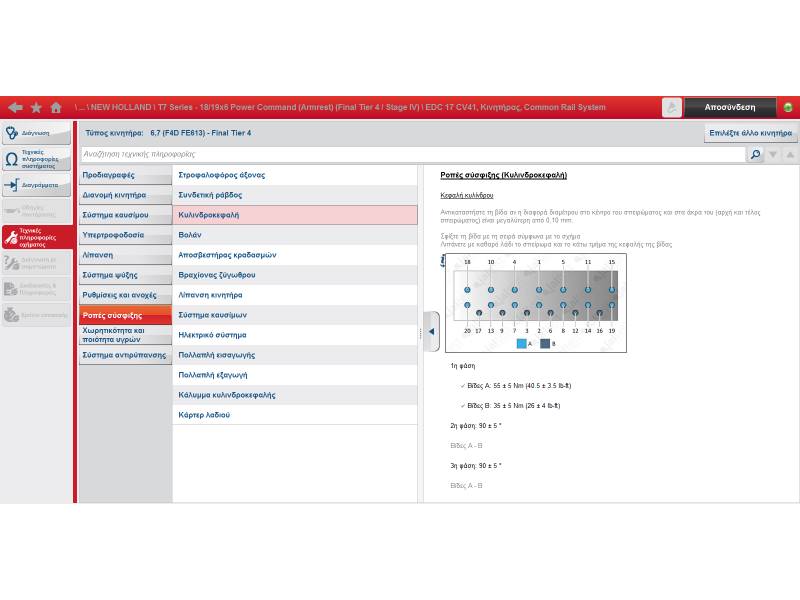Click the light blue A legend swatch
The width and height of the screenshot is (800, 600).
coord(521,343)
